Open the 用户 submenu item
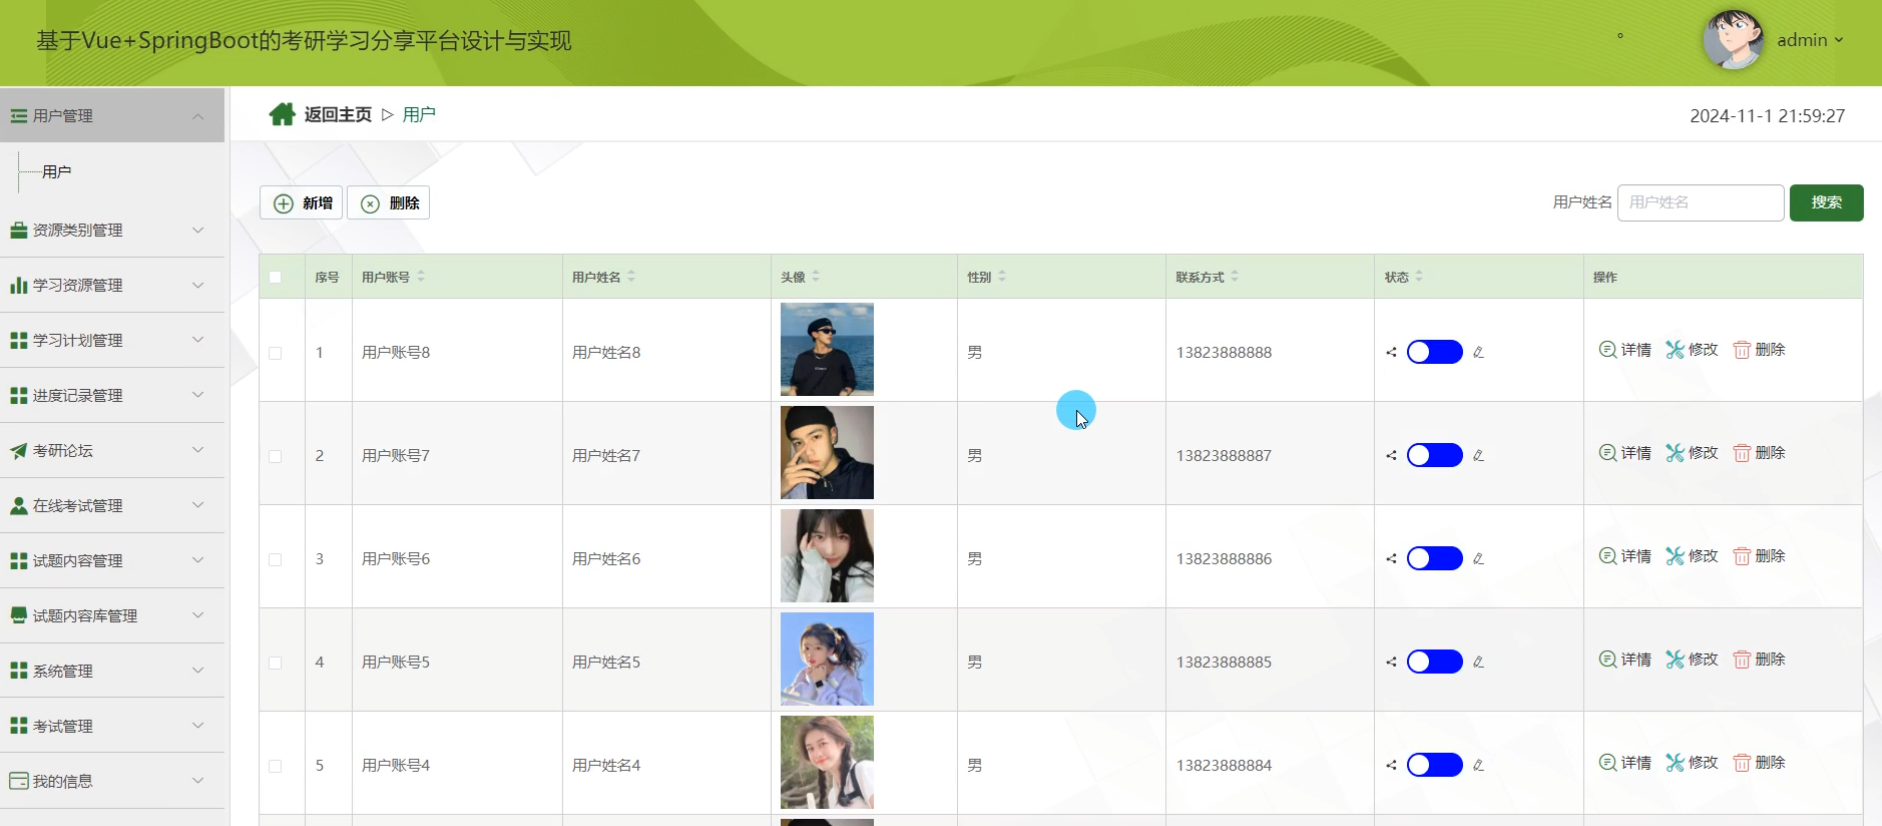The width and height of the screenshot is (1882, 826). coord(57,172)
